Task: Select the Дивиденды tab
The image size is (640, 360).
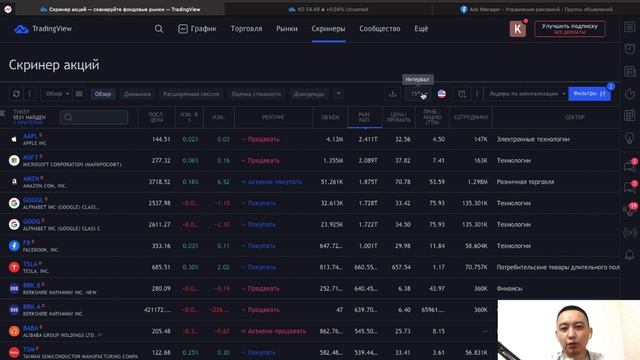Action: (309, 94)
